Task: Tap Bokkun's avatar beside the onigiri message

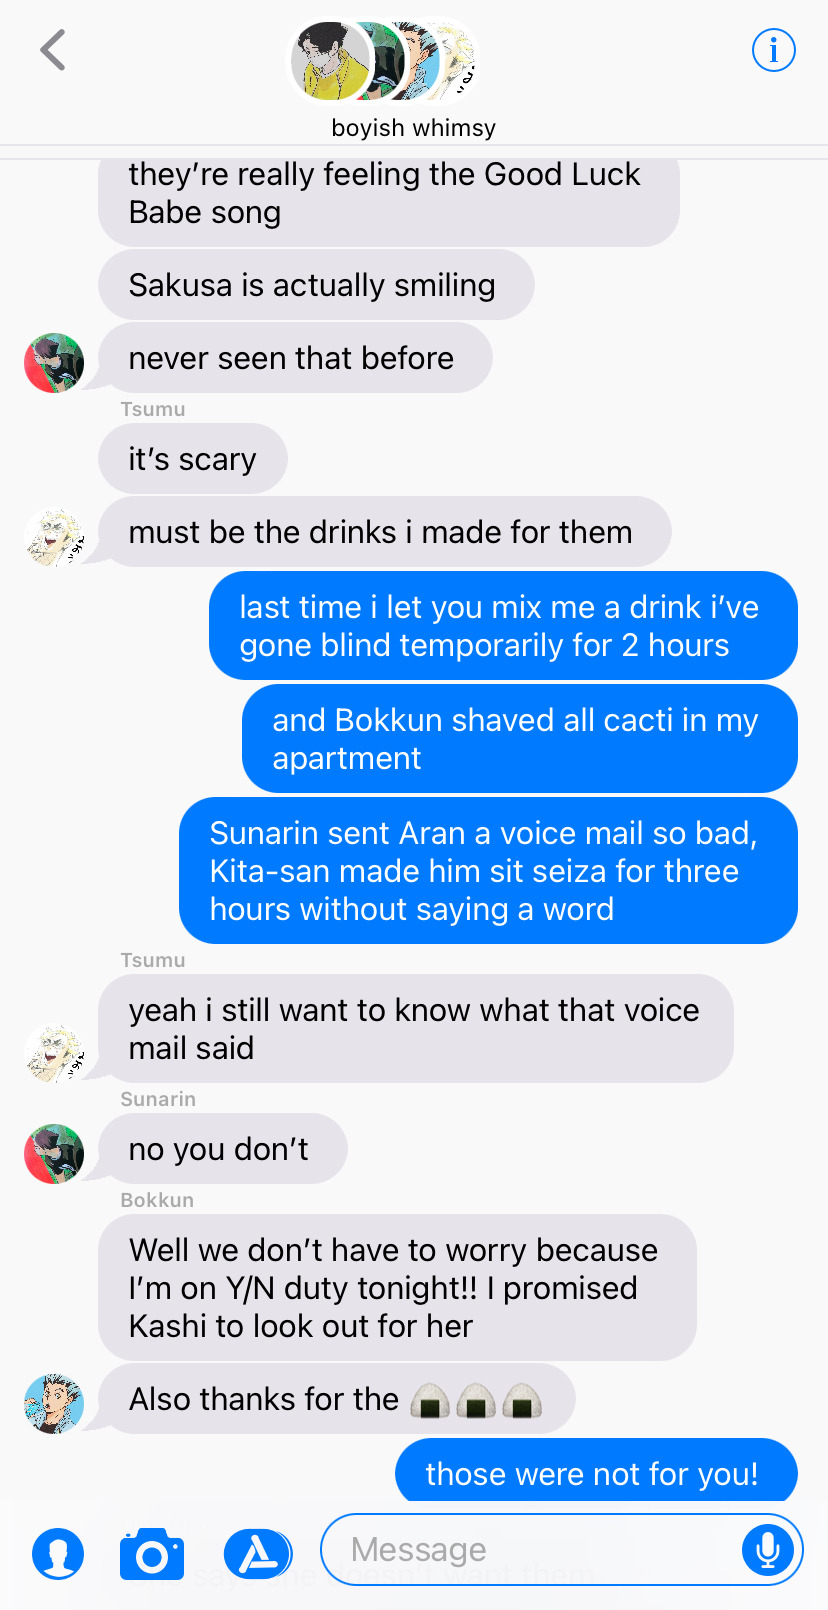Action: (54, 1403)
